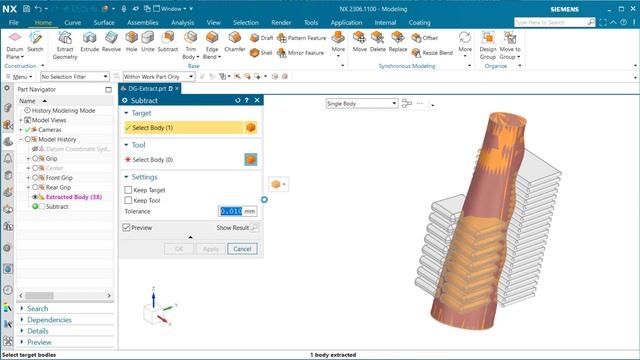Viewport: 640px width, 360px height.
Task: Click the Apply button
Action: click(x=211, y=249)
